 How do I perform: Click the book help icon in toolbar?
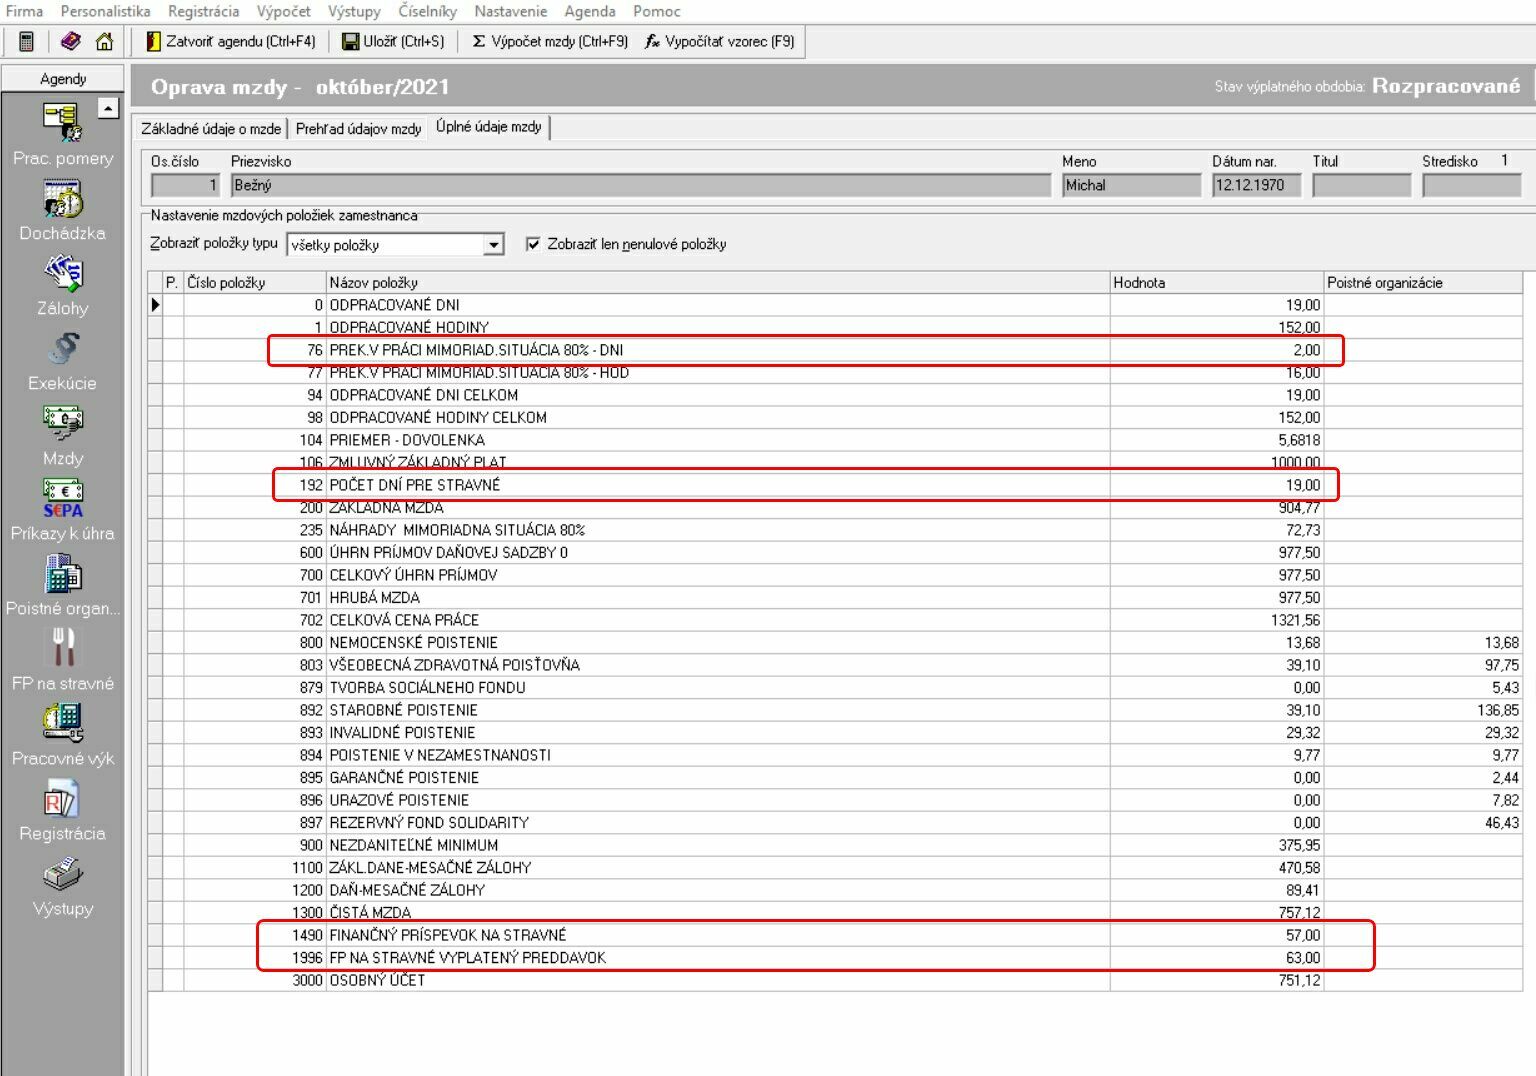pos(70,42)
